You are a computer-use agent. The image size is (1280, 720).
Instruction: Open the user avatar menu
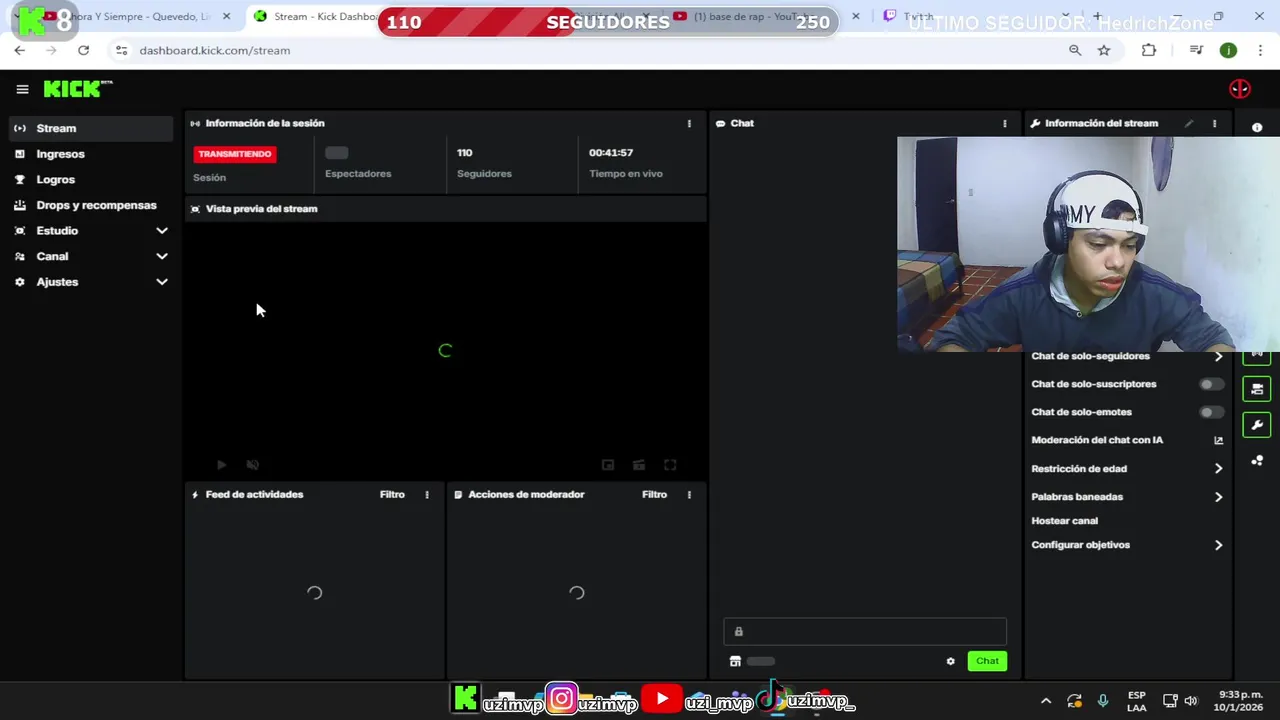click(x=1239, y=89)
